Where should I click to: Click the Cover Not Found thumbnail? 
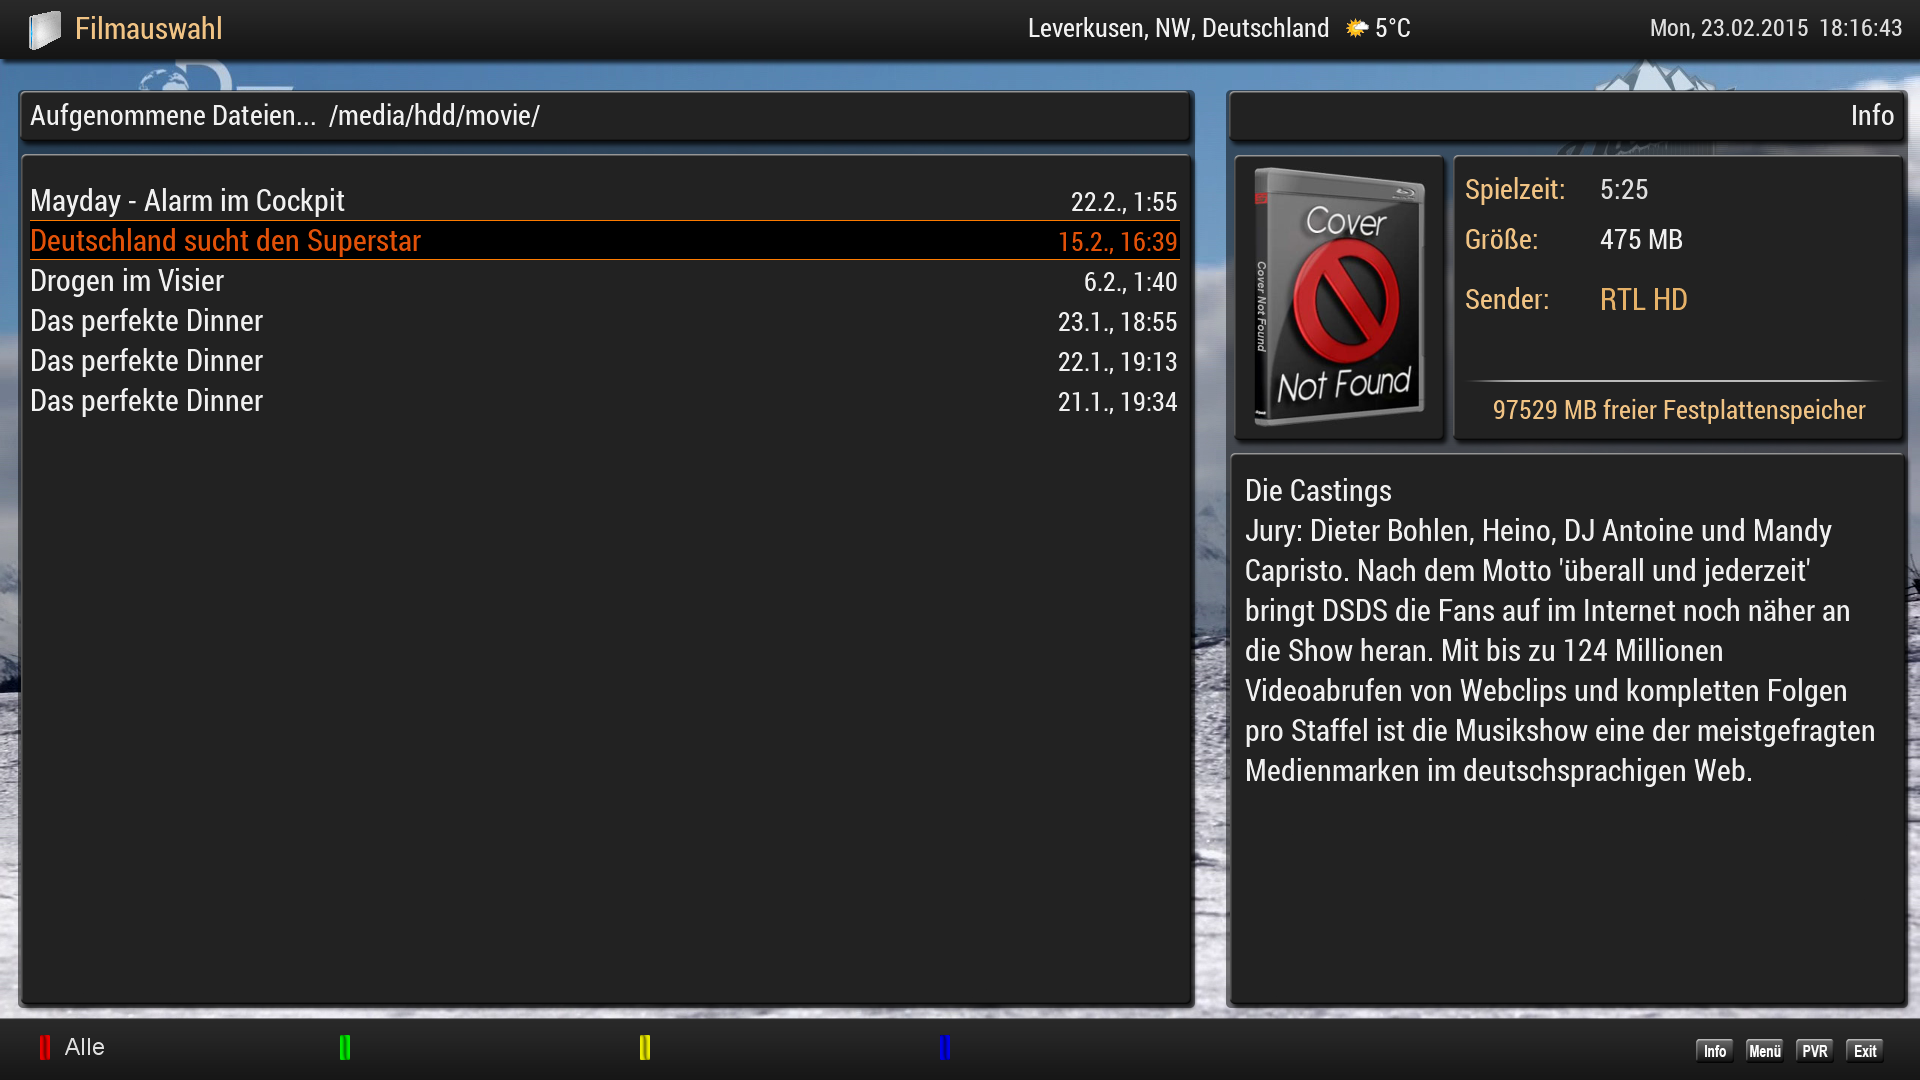pyautogui.click(x=1339, y=297)
